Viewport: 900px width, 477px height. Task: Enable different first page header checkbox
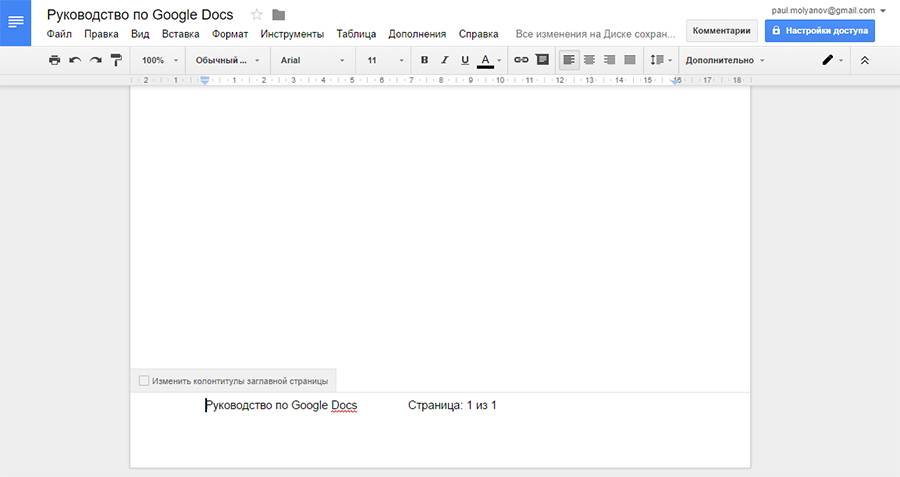click(x=144, y=381)
